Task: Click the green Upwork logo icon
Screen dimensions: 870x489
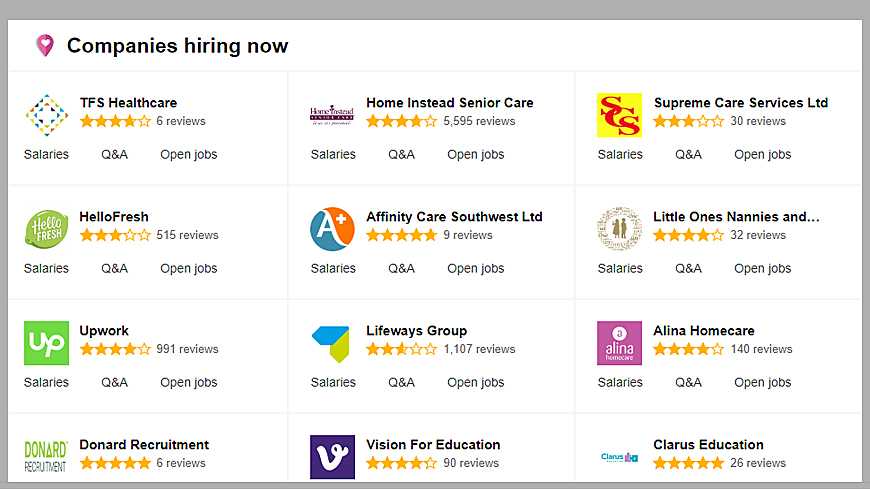Action: coord(46,343)
